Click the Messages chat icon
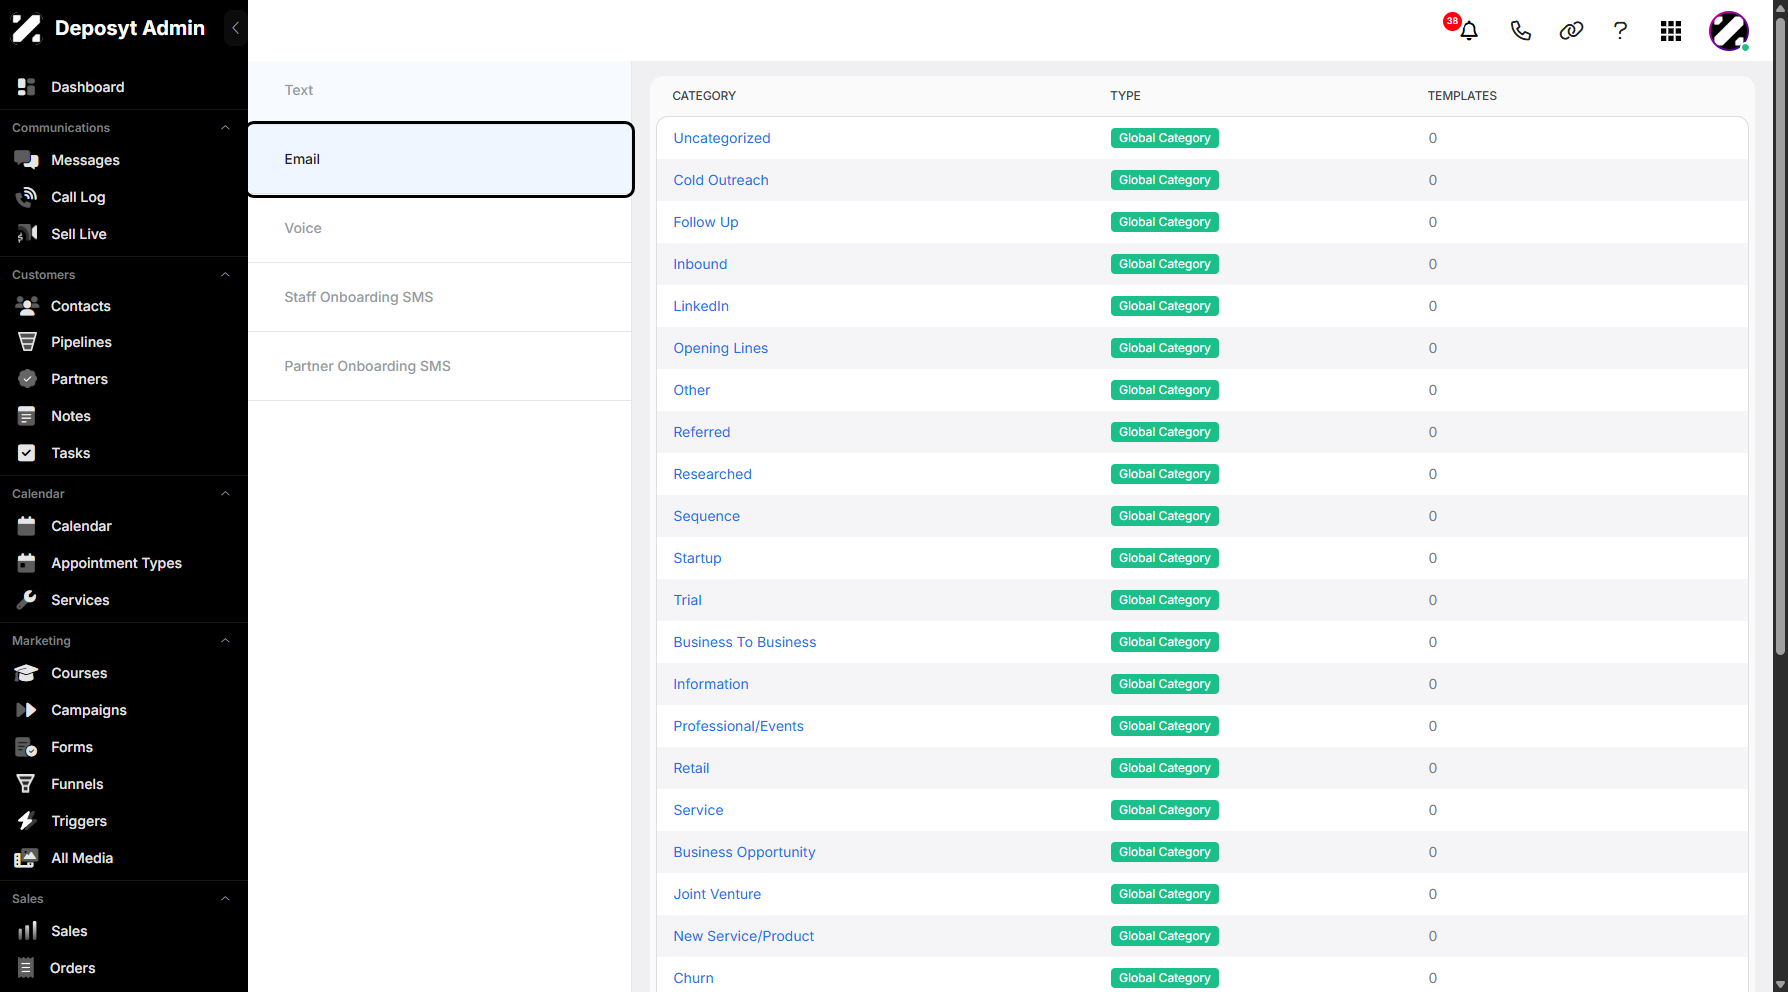This screenshot has width=1788, height=992. pyautogui.click(x=27, y=160)
